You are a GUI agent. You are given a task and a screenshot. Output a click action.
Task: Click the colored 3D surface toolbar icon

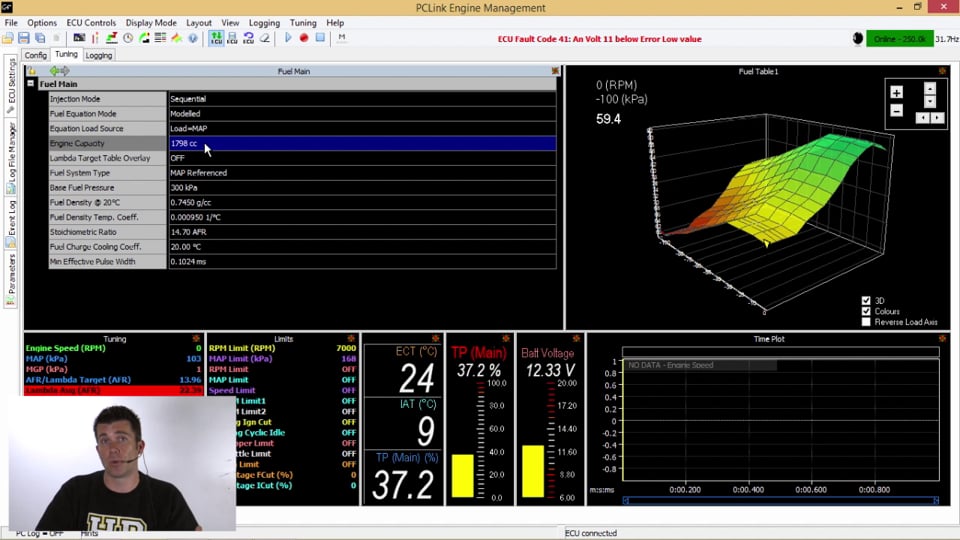[x=176, y=38]
